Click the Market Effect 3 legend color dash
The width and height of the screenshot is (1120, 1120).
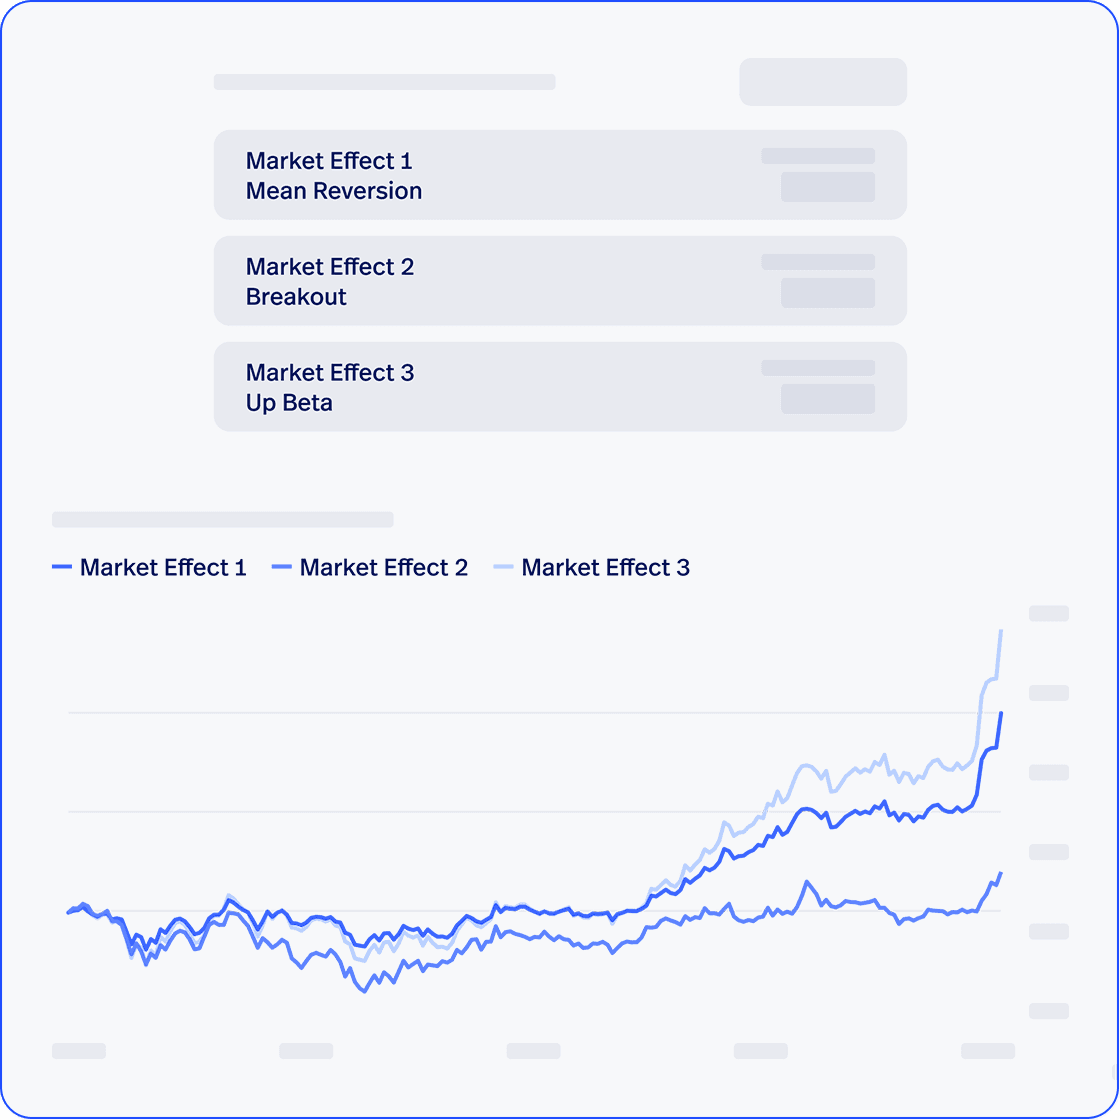coord(504,568)
